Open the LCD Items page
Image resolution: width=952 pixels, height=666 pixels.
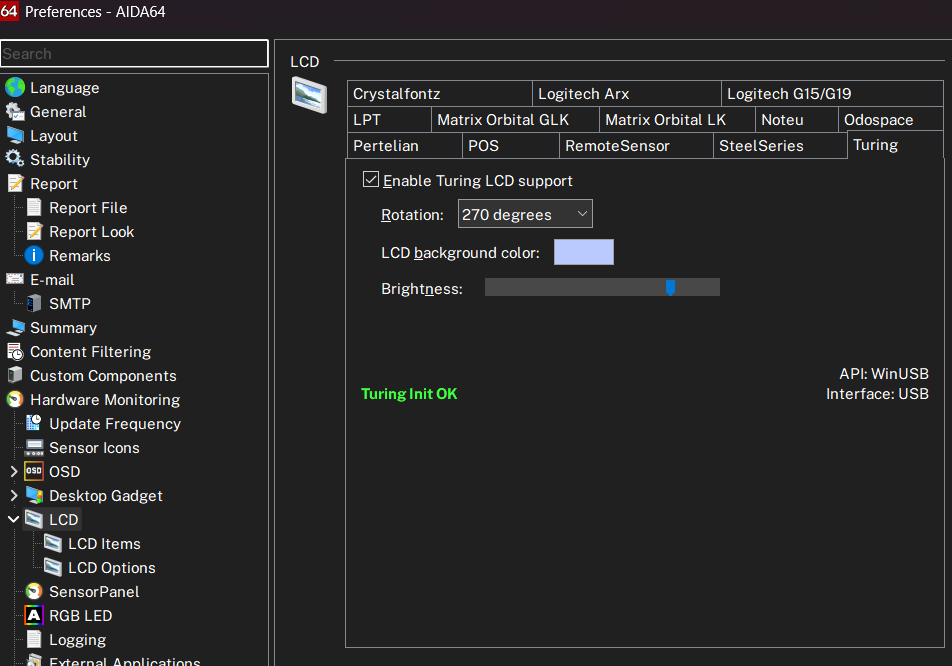[104, 543]
